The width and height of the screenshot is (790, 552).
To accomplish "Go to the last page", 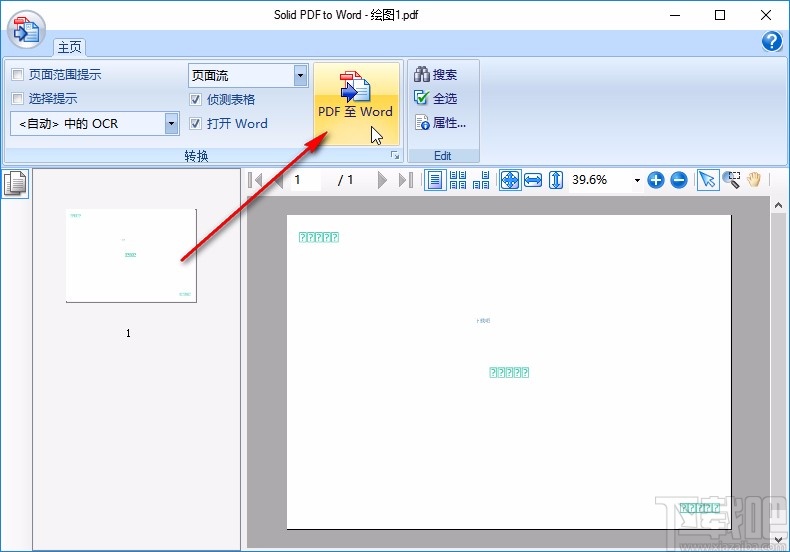I will click(x=406, y=180).
